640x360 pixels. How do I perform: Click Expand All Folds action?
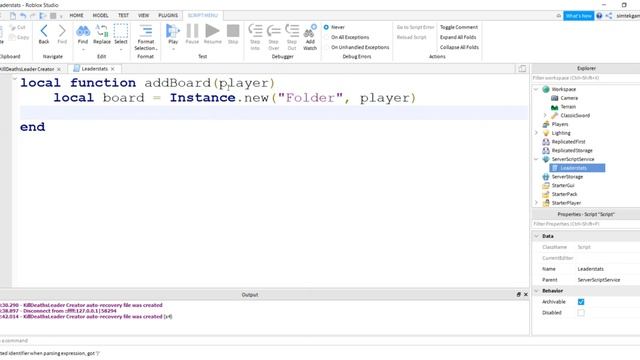pos(458,37)
